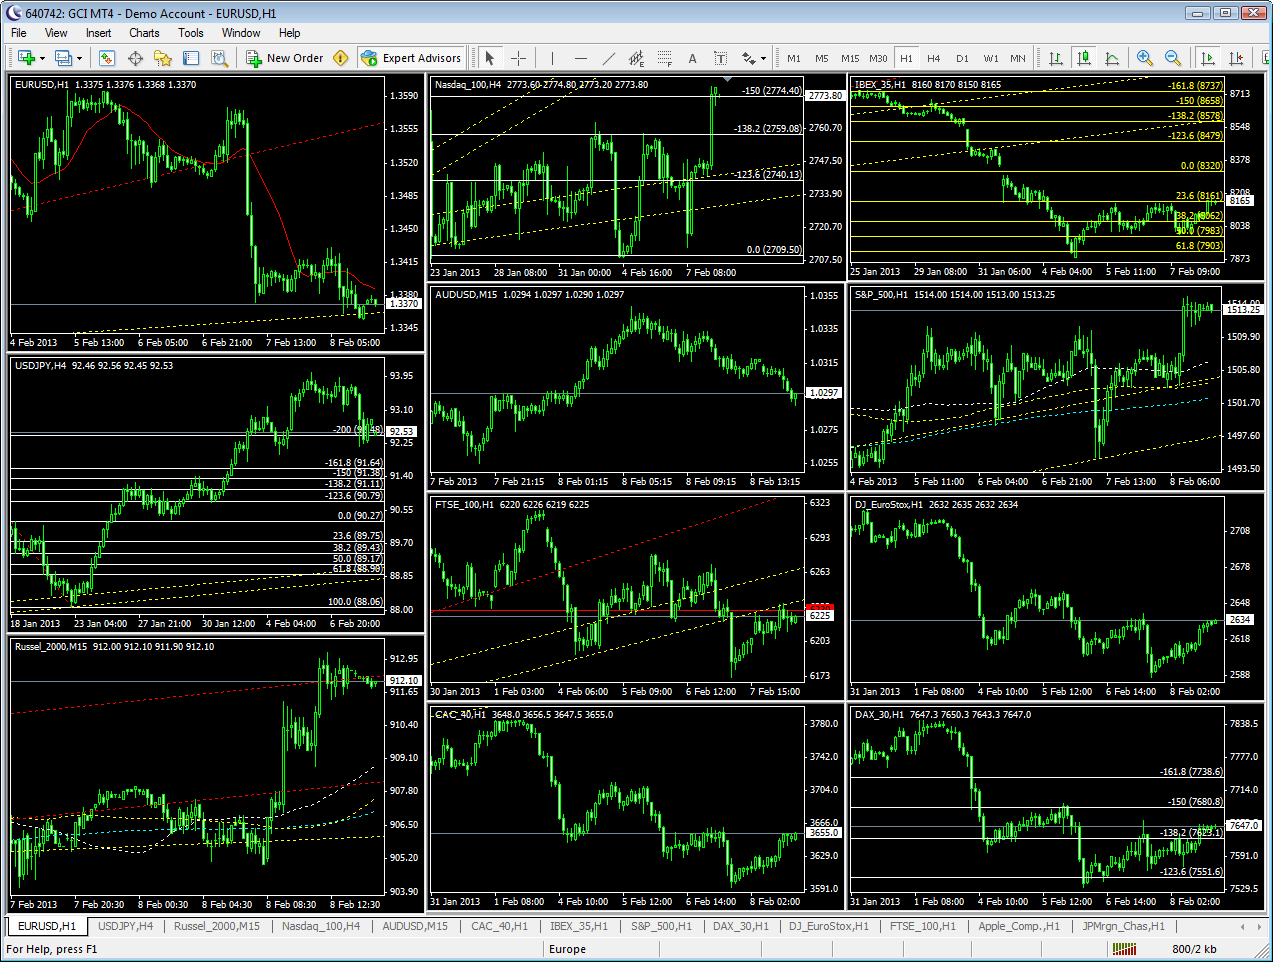1273x962 pixels.
Task: Insert arrow objects from the toolbar icon
Action: pyautogui.click(x=748, y=58)
